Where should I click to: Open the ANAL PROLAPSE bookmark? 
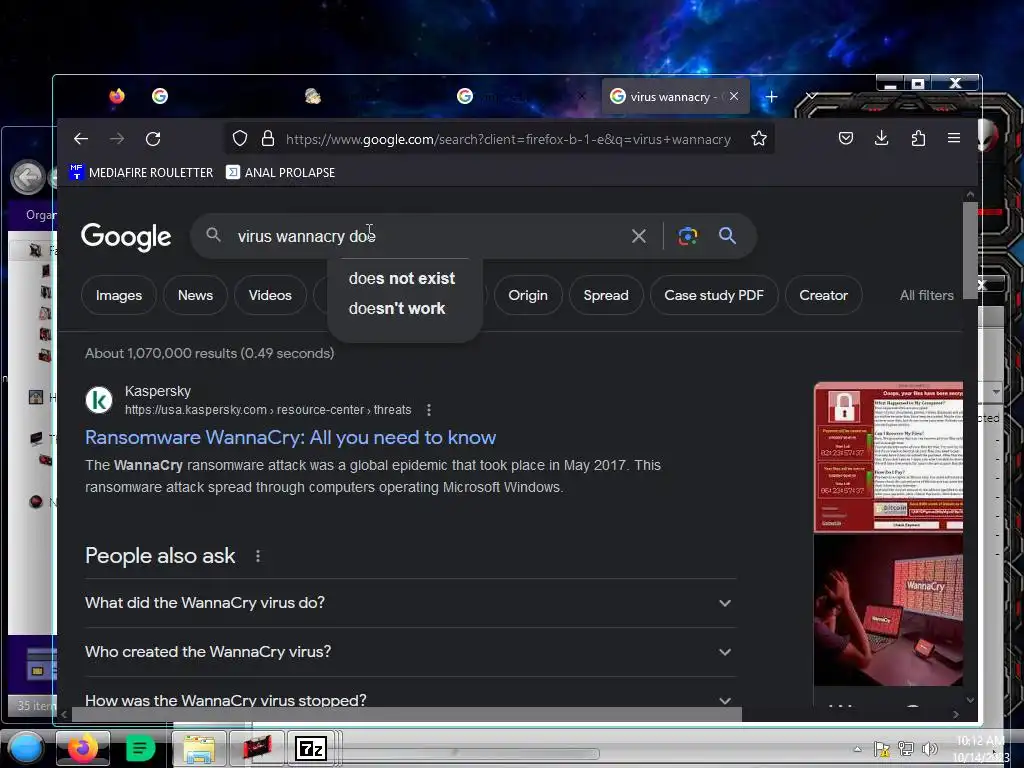coord(280,172)
